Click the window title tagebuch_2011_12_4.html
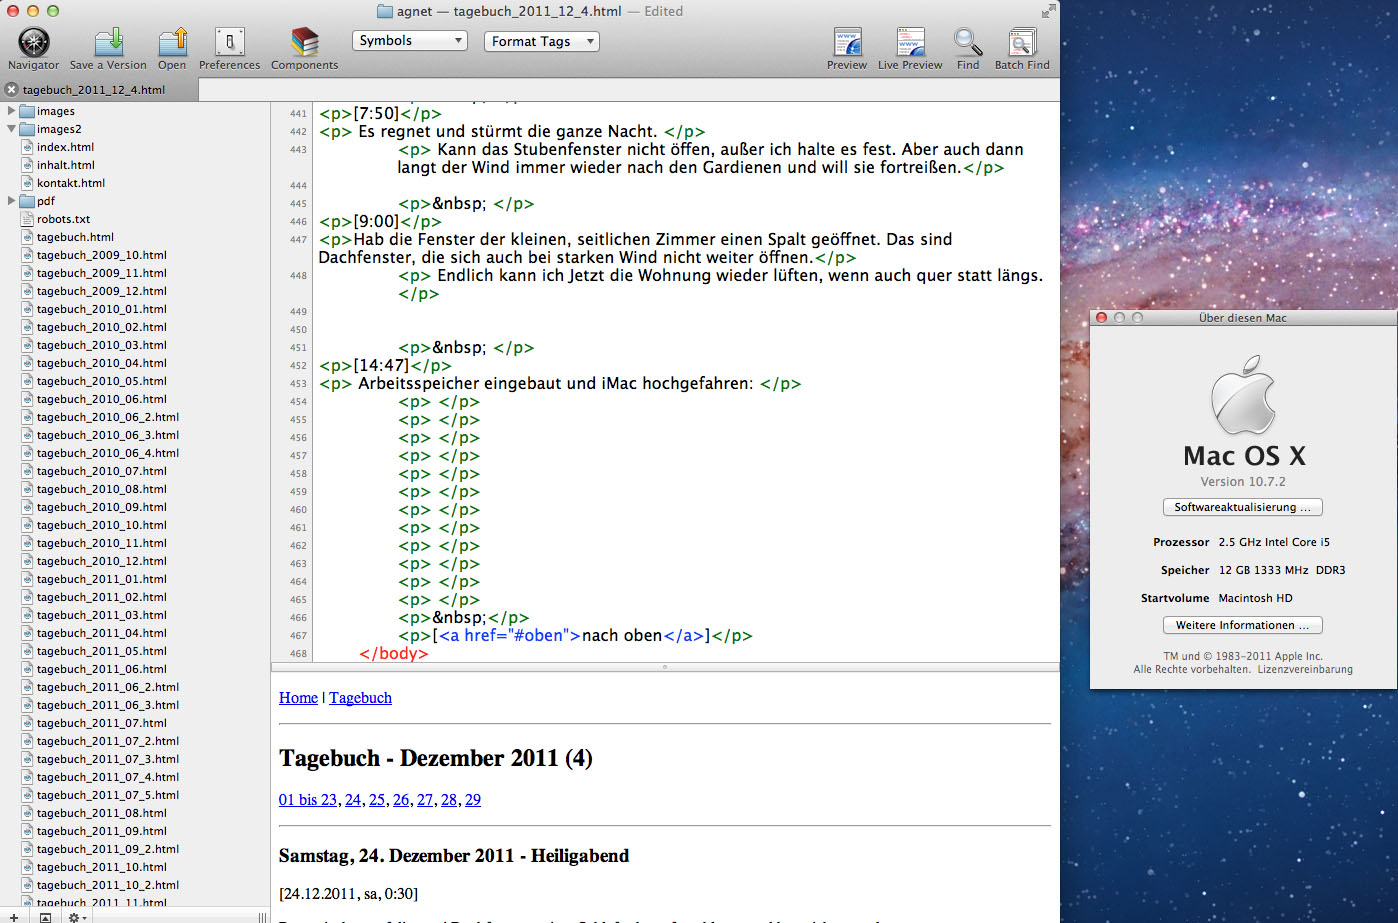1398x923 pixels. pos(537,11)
